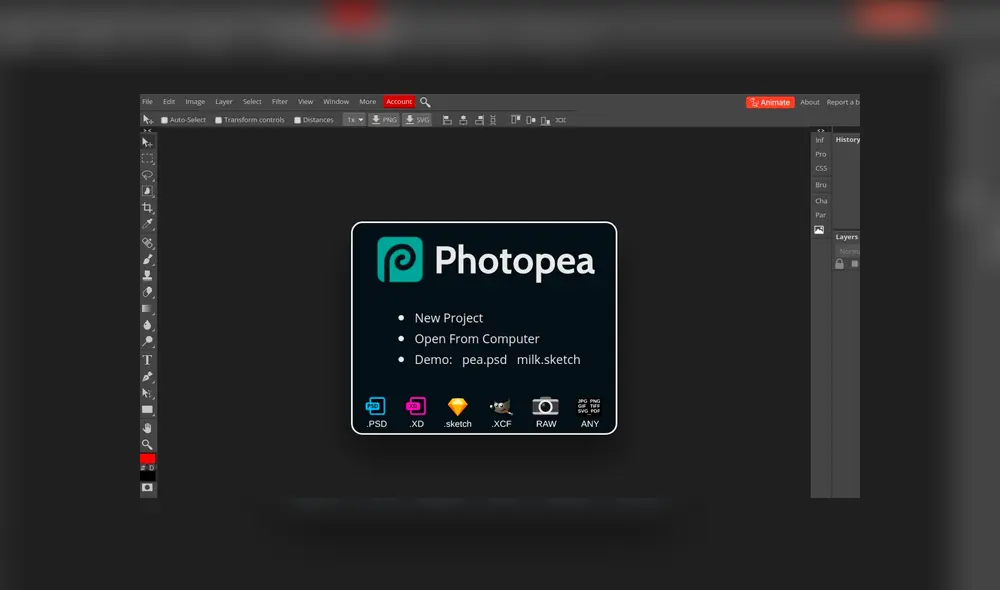Open the Filter menu
The width and height of the screenshot is (1000, 590).
pos(280,101)
